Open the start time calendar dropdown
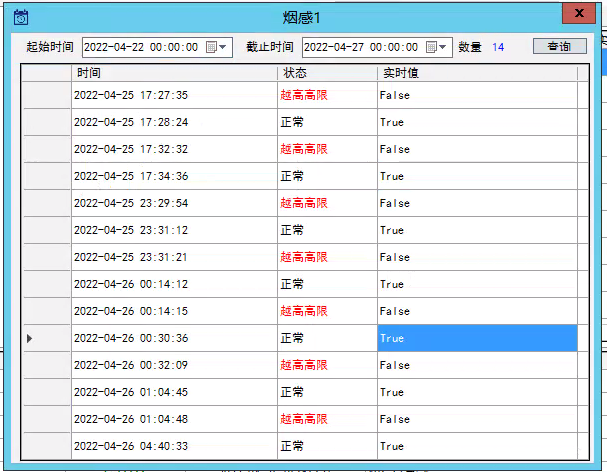 (216, 47)
